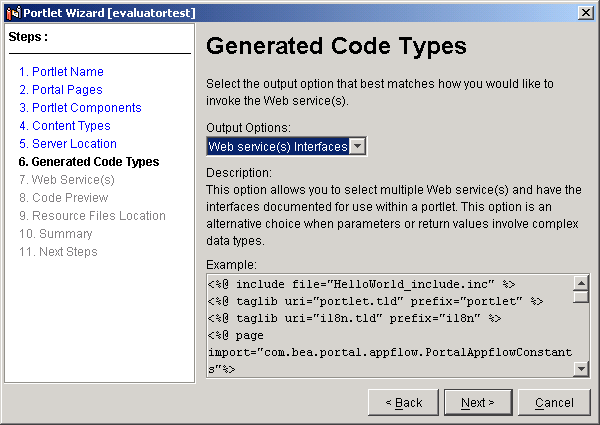Go to step 1 Portlet Name
Image resolution: width=600 pixels, height=425 pixels.
pyautogui.click(x=61, y=72)
